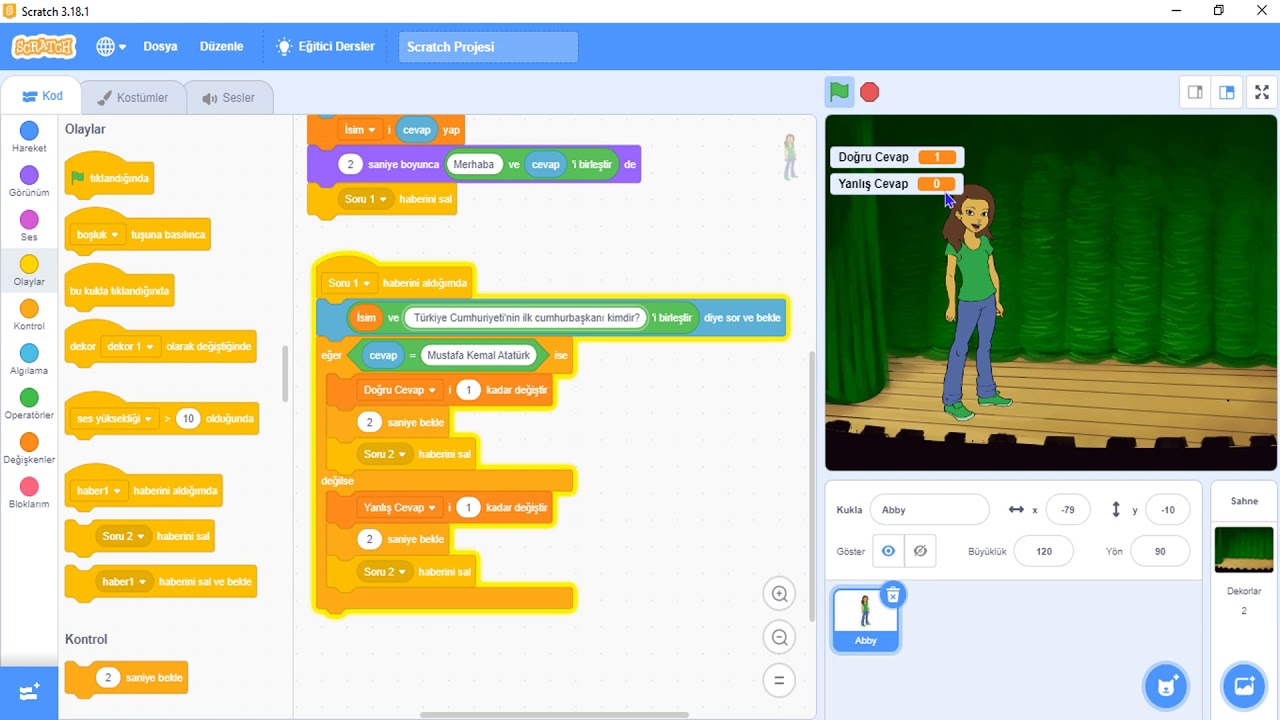Open Eğitici Dersler tutorials

(326, 47)
